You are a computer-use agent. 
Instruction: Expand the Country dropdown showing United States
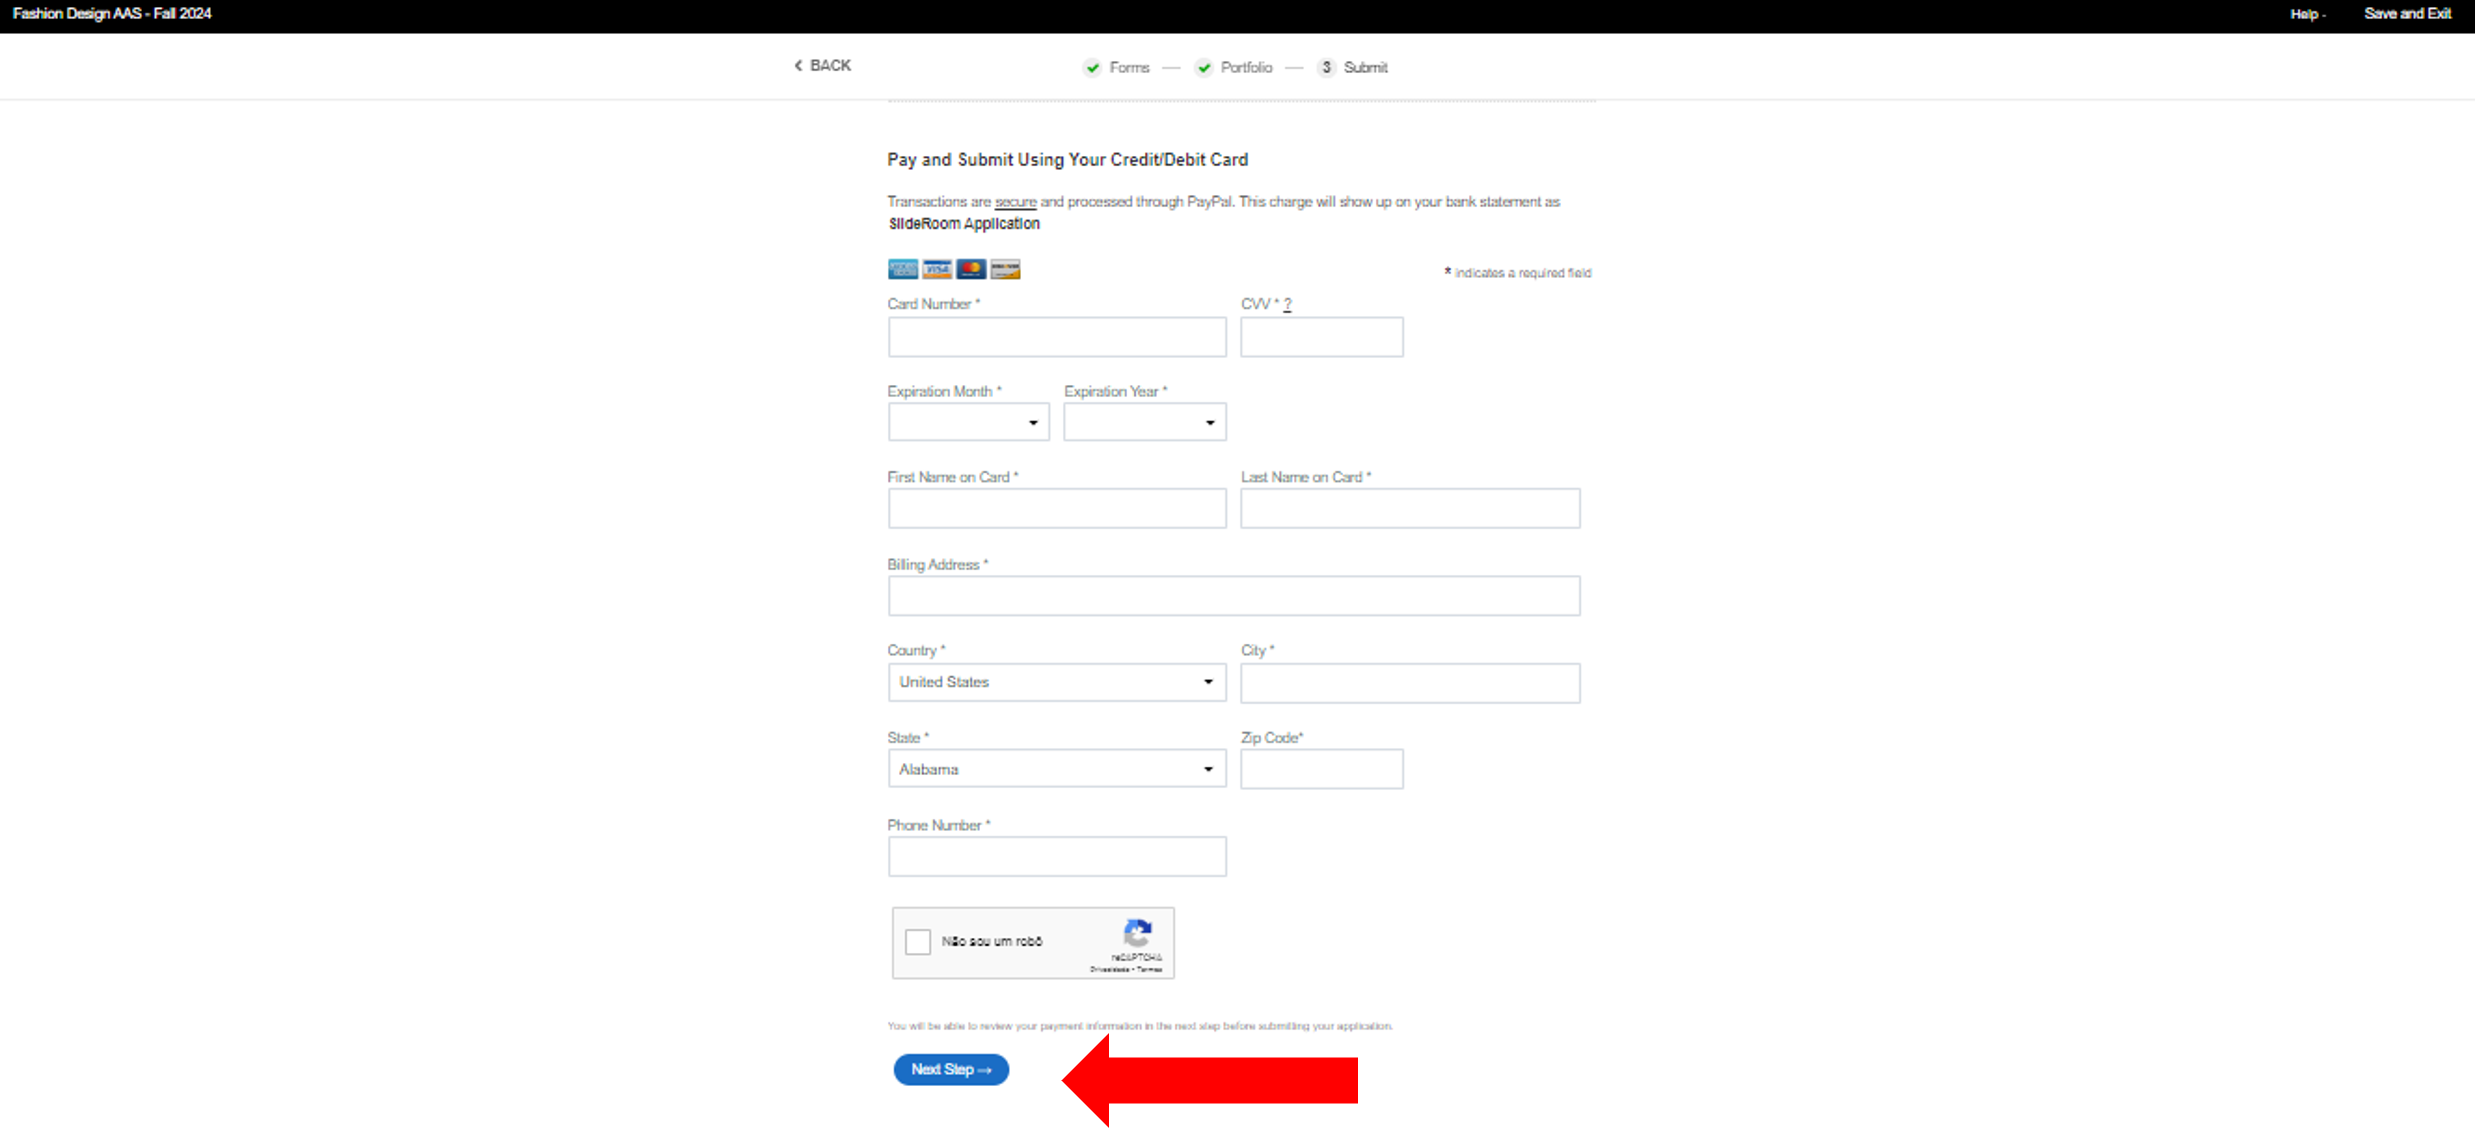[1056, 682]
